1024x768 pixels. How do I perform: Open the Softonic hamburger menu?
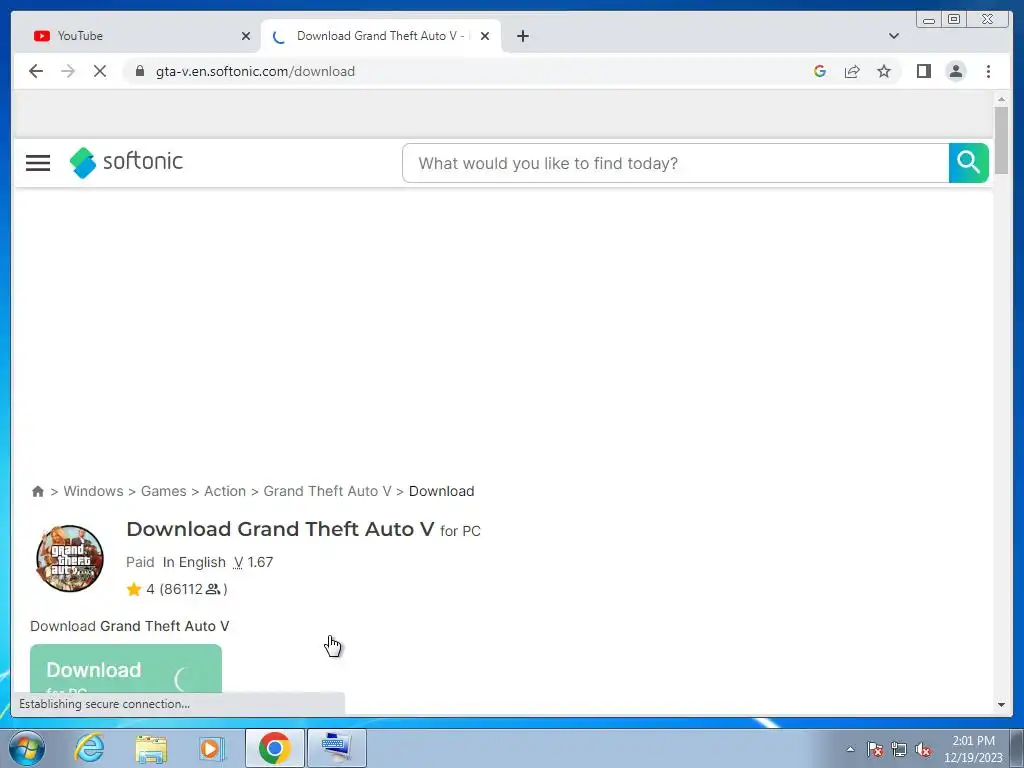38,163
